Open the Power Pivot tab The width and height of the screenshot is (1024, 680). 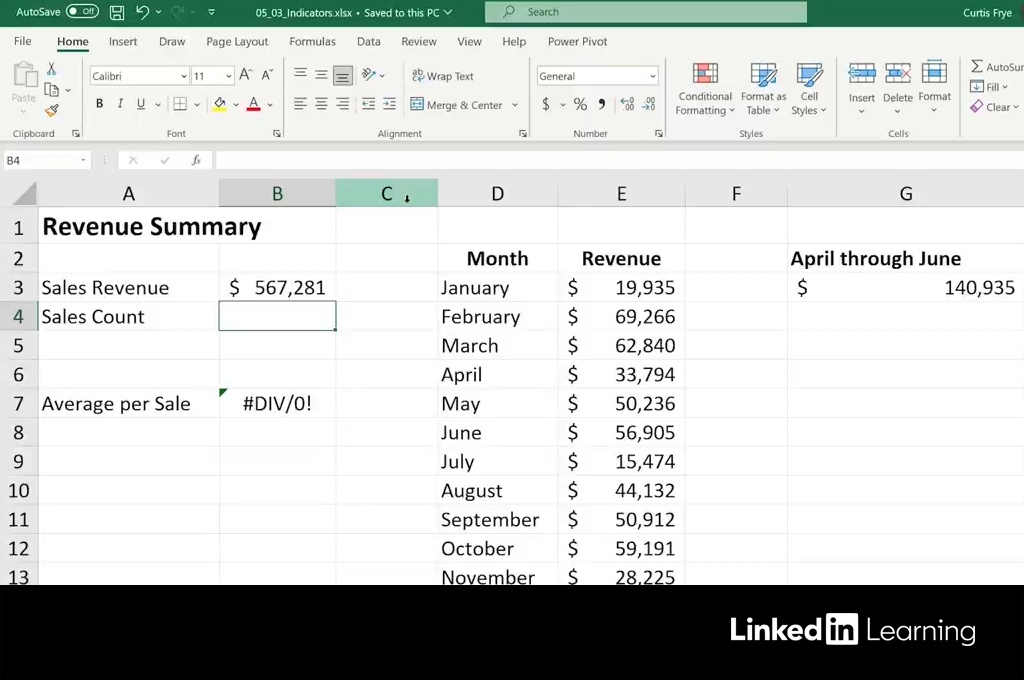[x=577, y=42]
